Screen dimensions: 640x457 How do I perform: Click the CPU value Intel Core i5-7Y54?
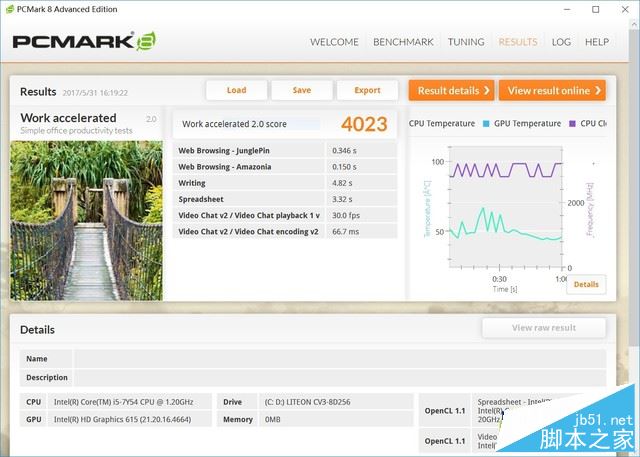point(123,402)
